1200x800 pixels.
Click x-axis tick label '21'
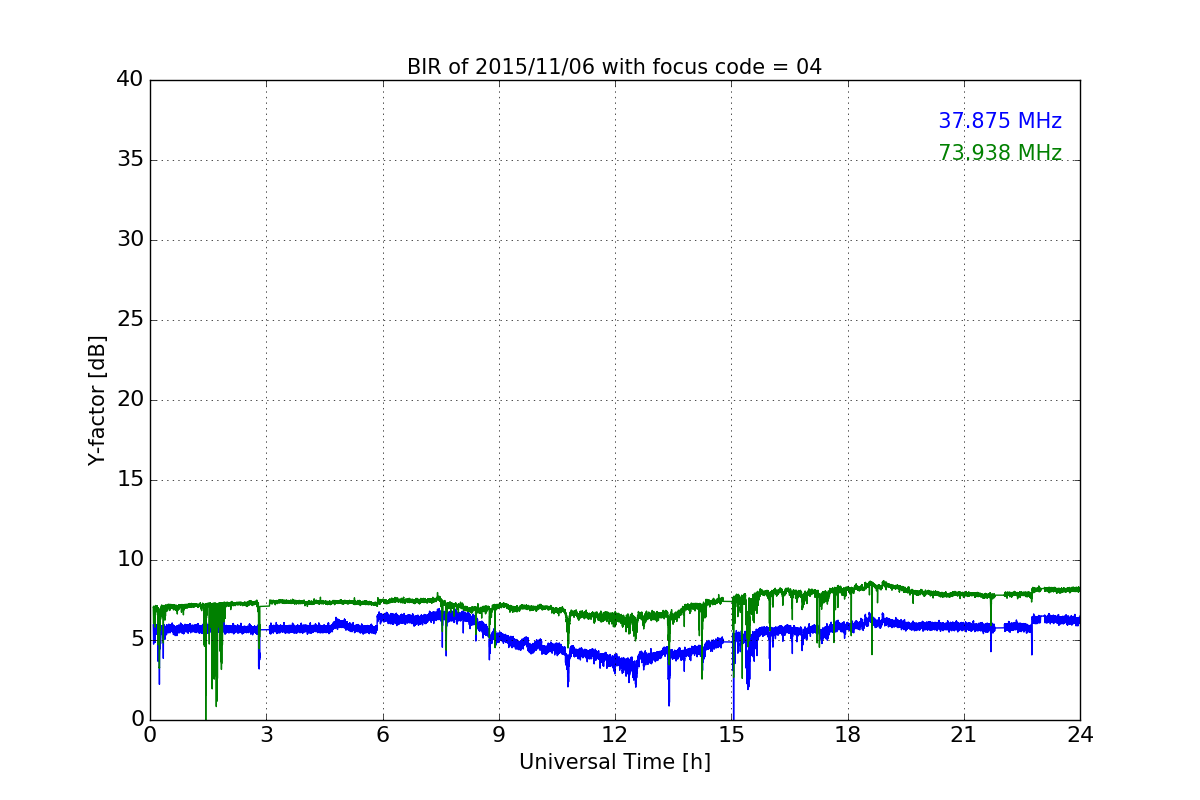pyautogui.click(x=964, y=735)
